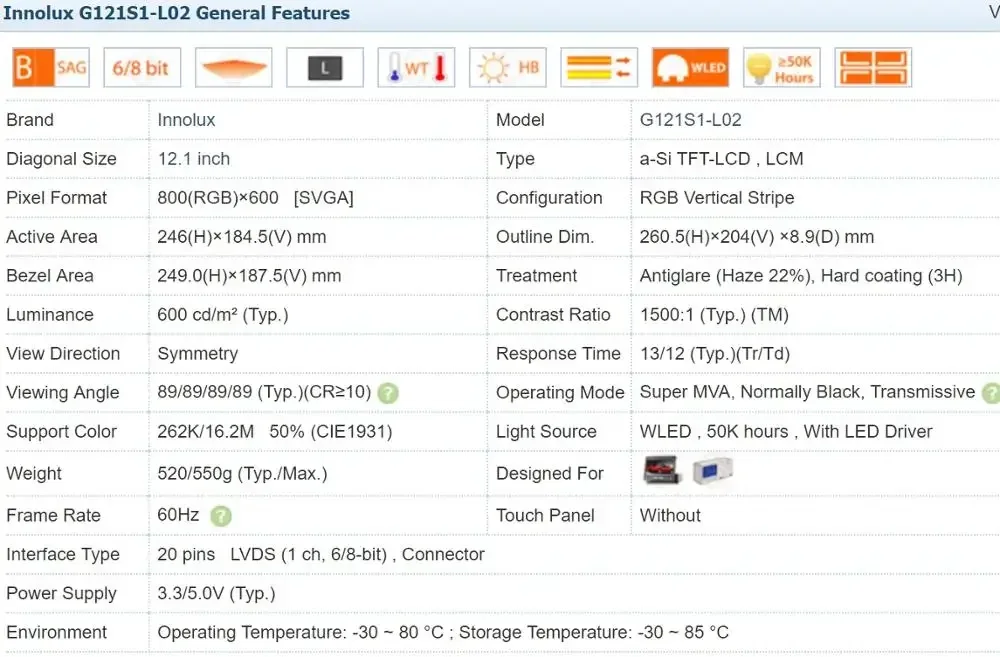Click the help icon next to 60Hz
This screenshot has height=657, width=1000.
[x=221, y=515]
